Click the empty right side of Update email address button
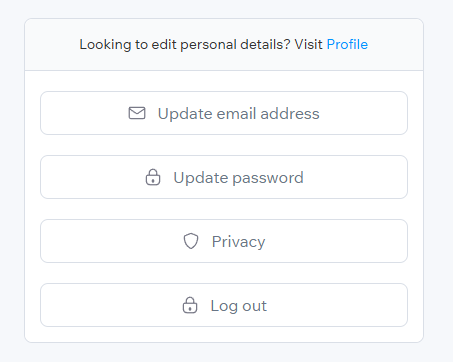The image size is (453, 362). pos(363,113)
